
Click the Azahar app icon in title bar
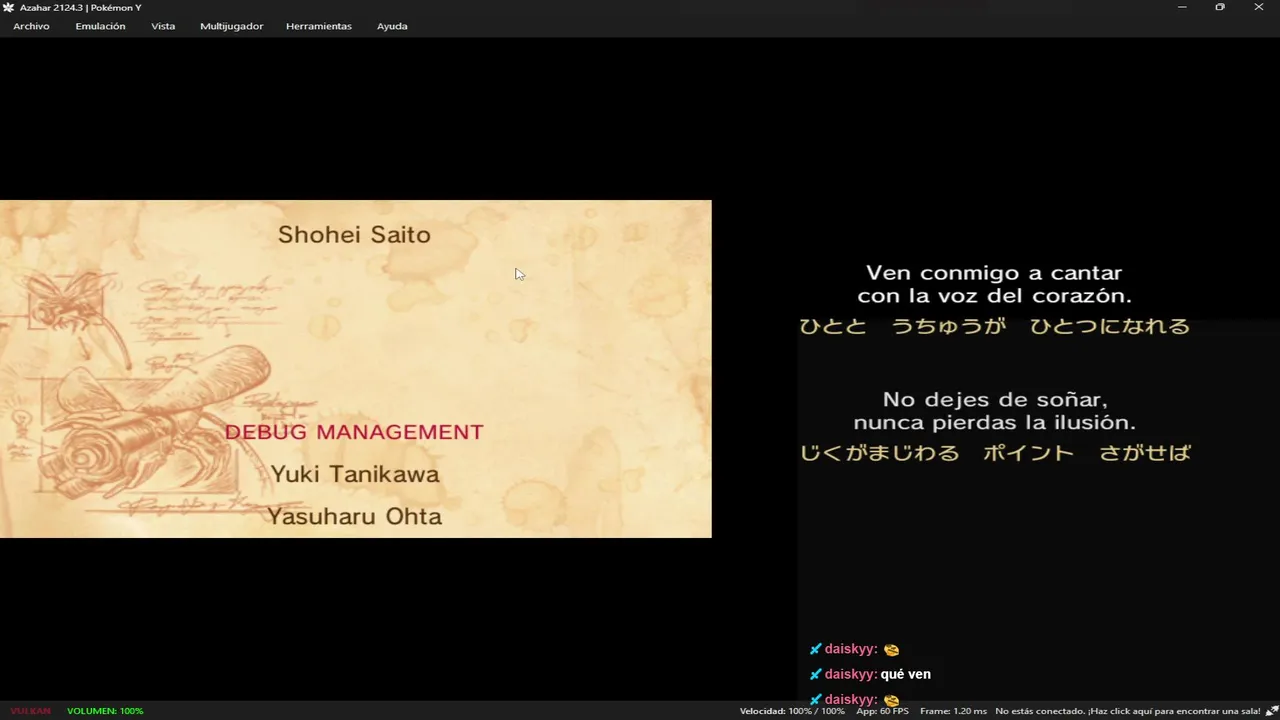click(x=9, y=8)
